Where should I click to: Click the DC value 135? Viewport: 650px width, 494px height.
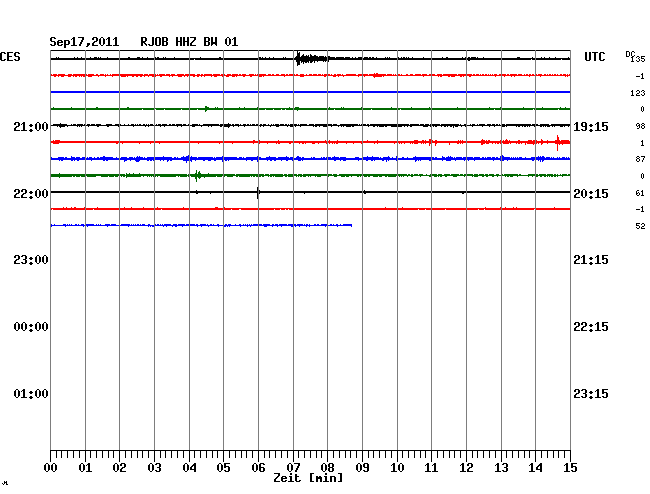(638, 59)
